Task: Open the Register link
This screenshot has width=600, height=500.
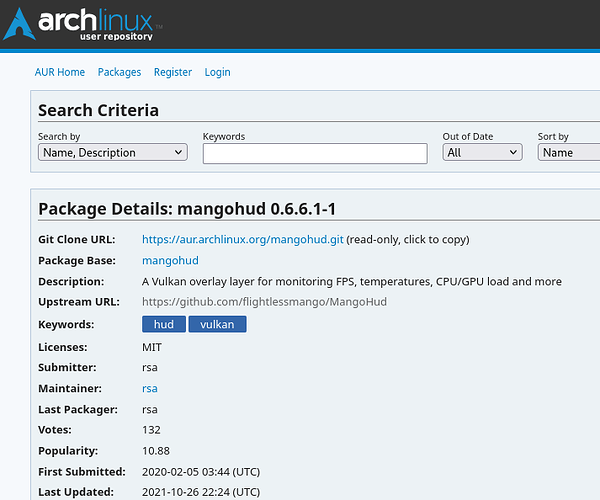Action: 173,72
